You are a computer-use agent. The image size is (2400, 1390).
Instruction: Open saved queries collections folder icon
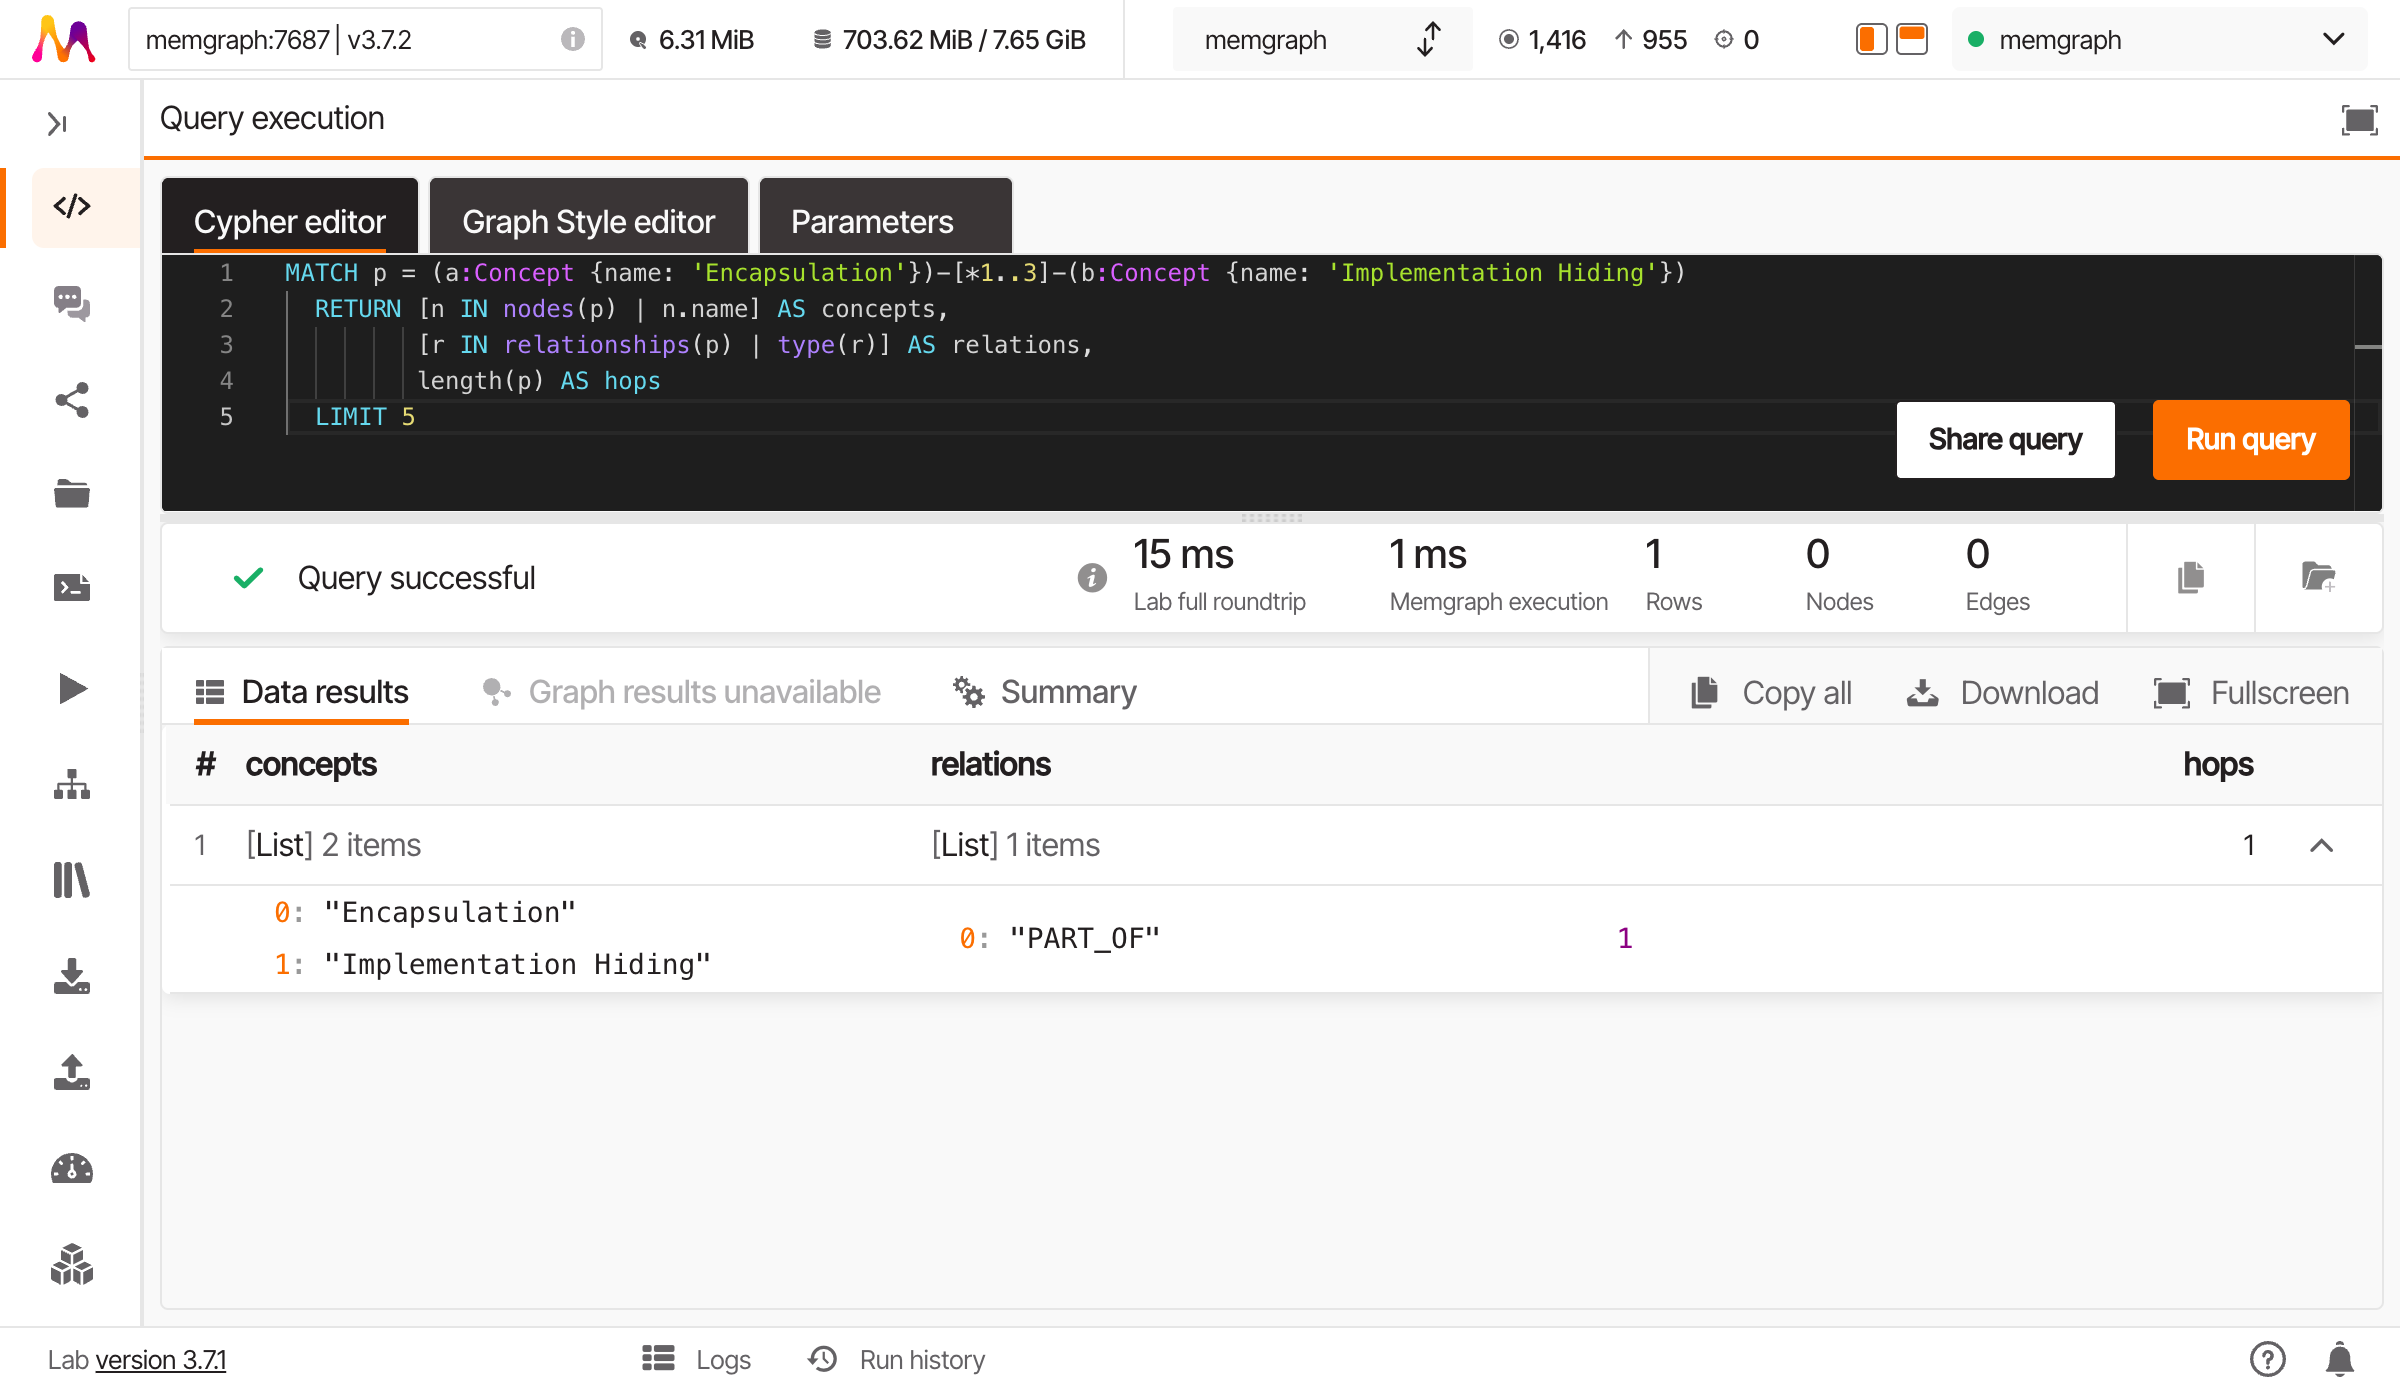(70, 492)
